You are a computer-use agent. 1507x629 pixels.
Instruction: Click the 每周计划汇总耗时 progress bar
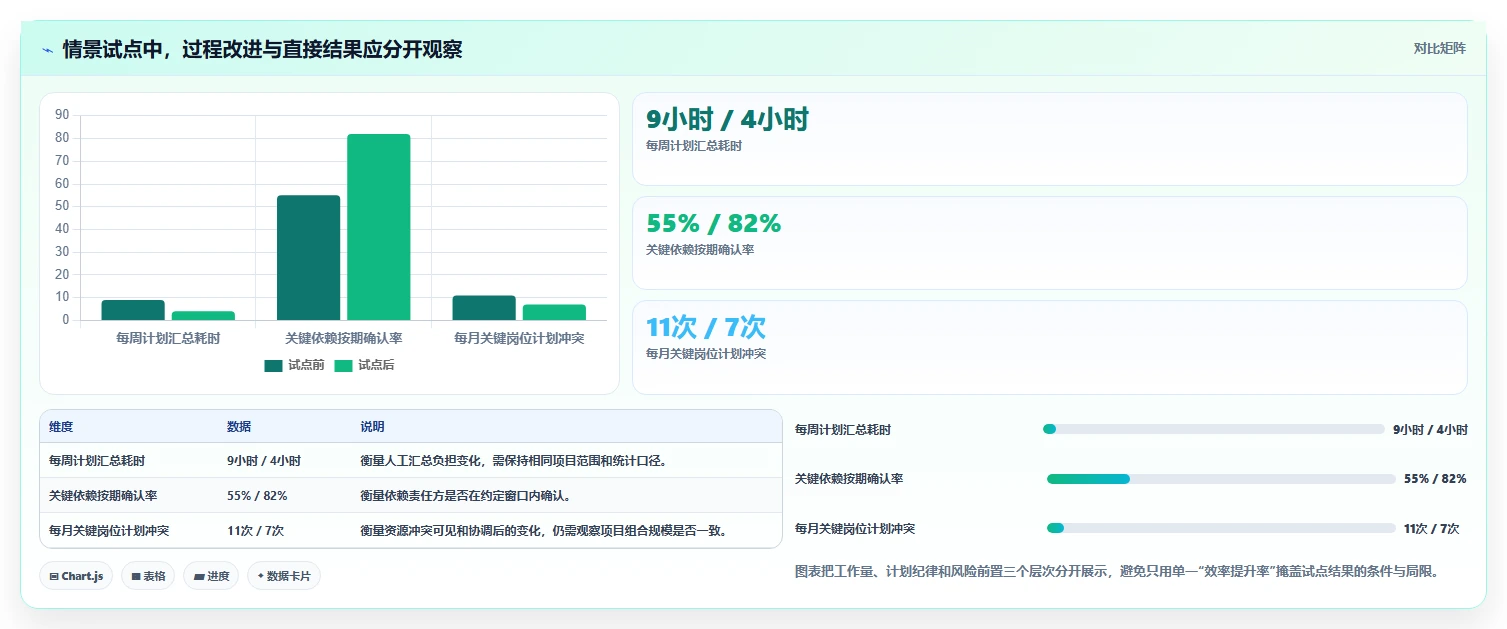pyautogui.click(x=1213, y=429)
